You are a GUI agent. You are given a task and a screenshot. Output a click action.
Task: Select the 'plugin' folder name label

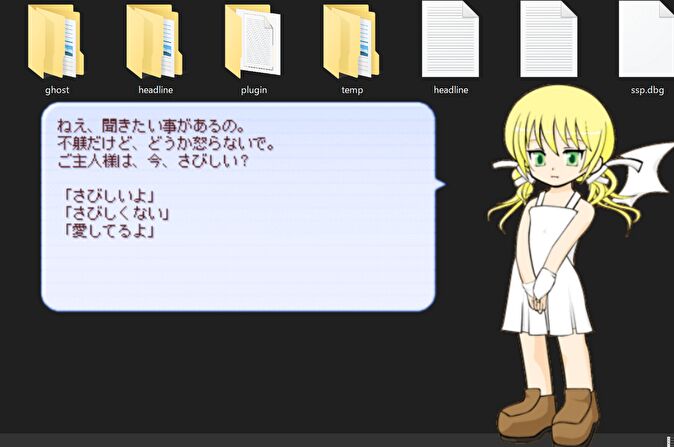[x=253, y=90]
